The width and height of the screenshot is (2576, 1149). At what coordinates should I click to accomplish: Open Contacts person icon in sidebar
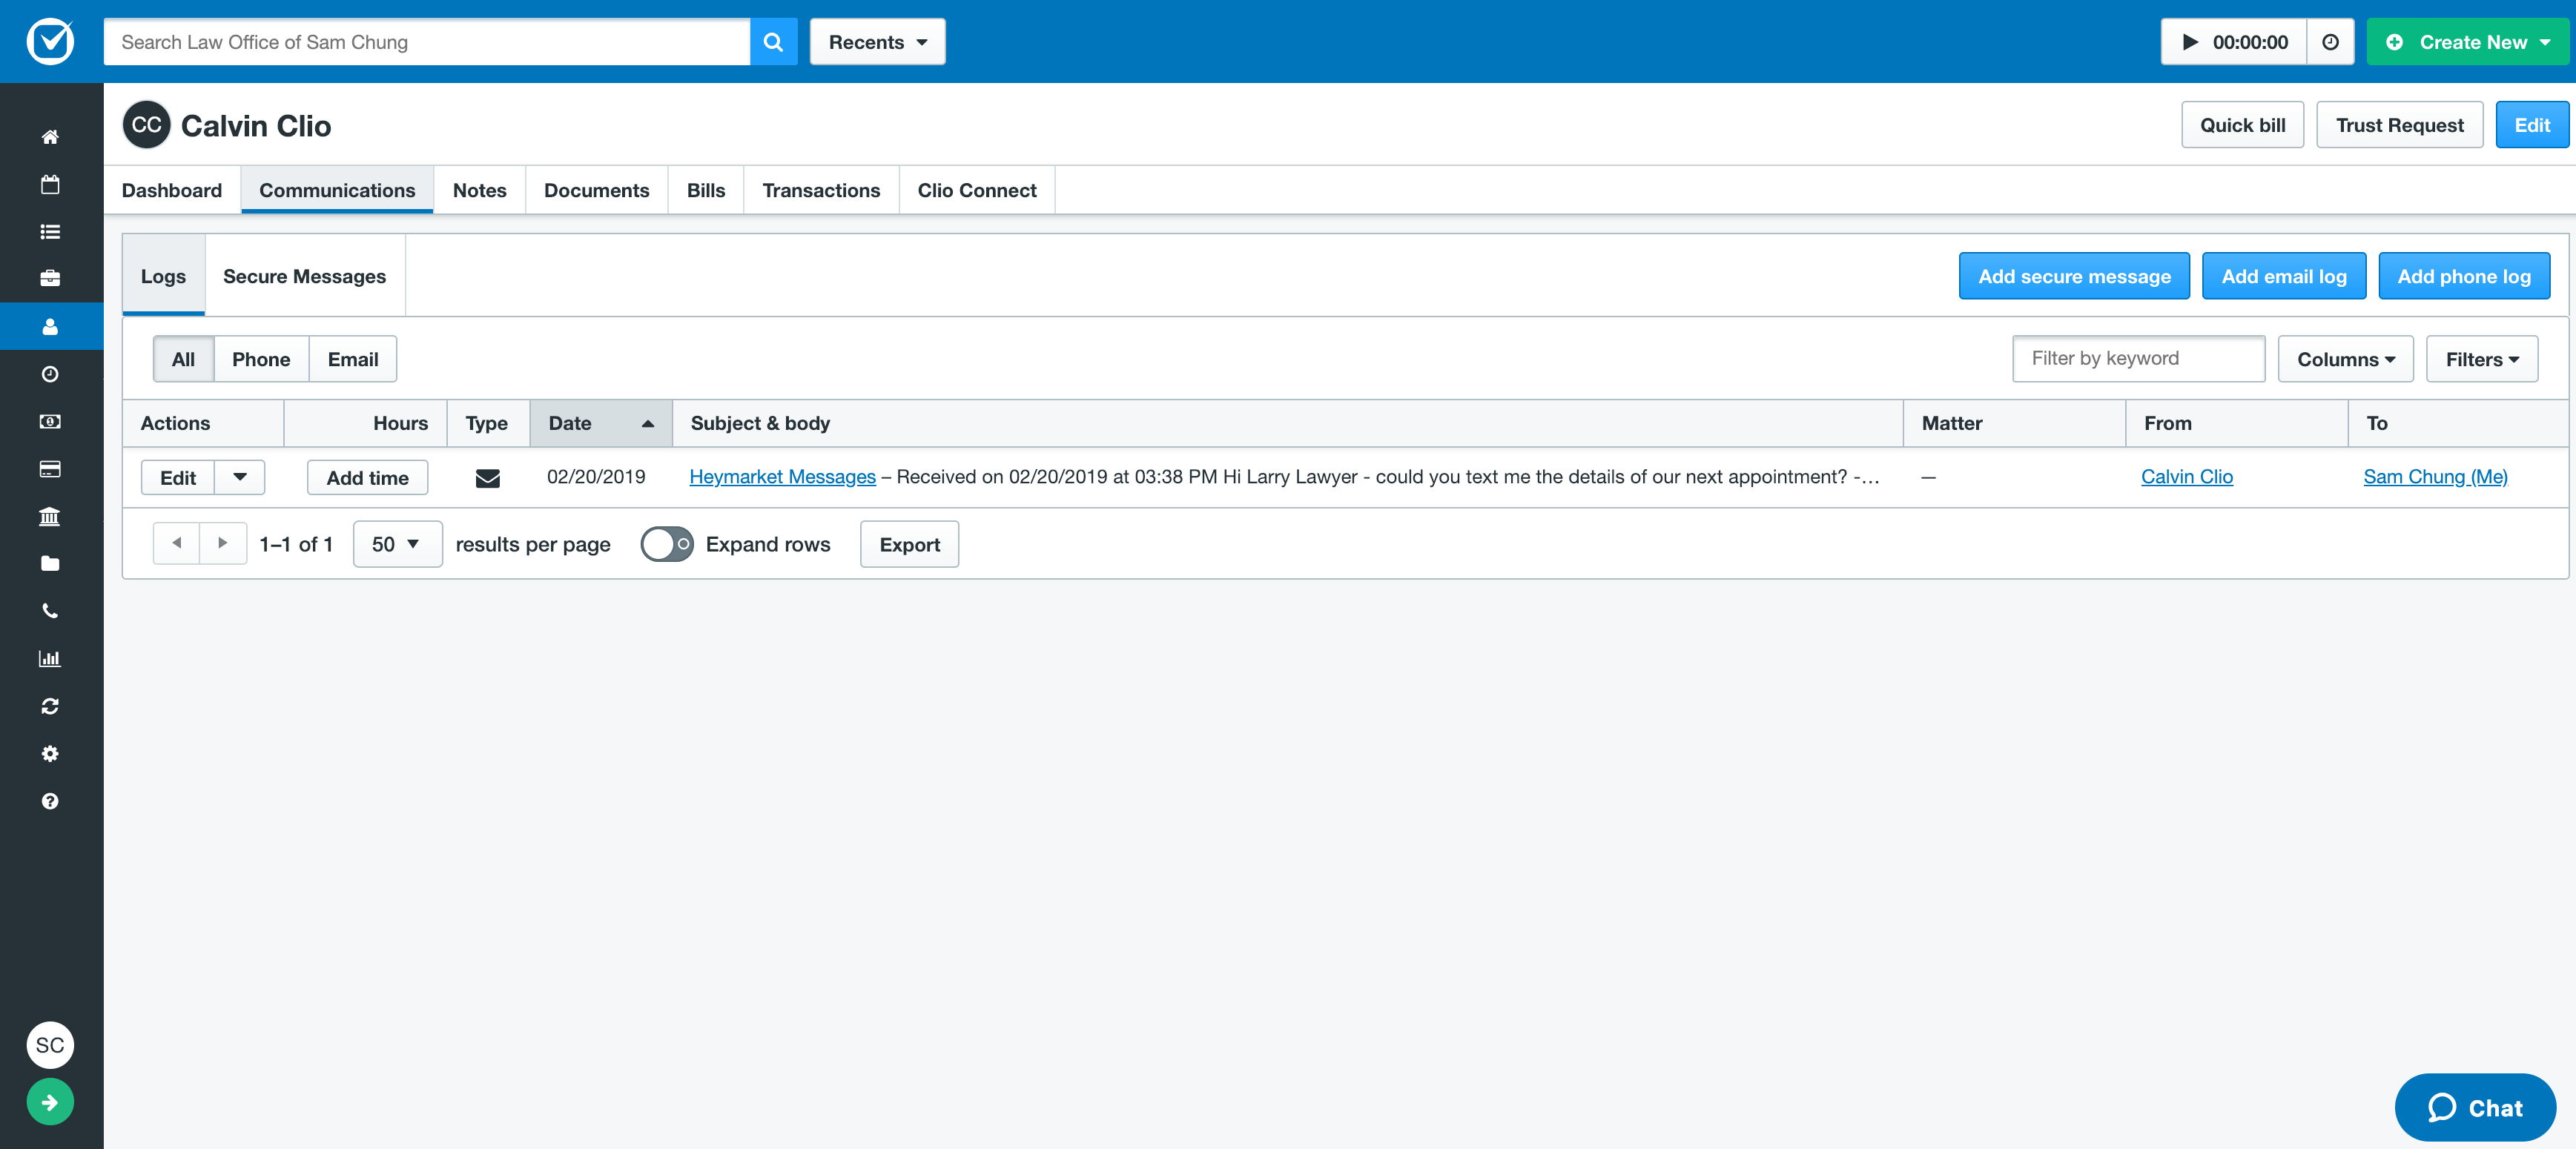50,326
